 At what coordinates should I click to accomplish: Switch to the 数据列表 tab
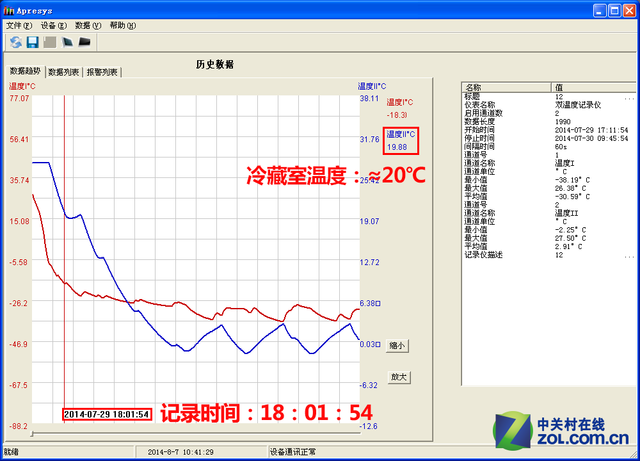63,72
